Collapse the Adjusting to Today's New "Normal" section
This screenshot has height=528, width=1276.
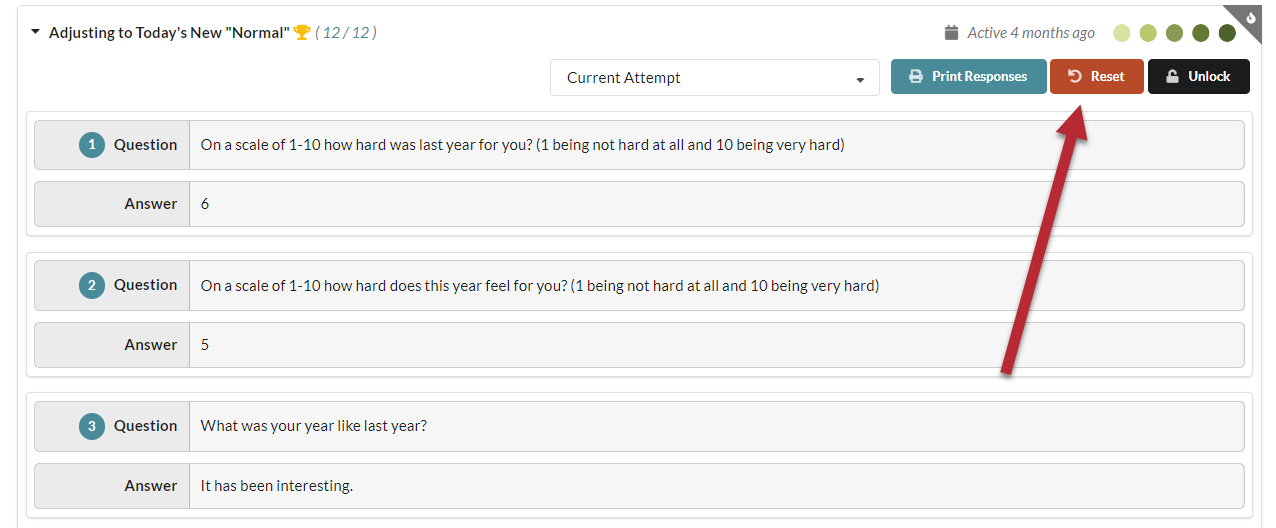pyautogui.click(x=36, y=33)
